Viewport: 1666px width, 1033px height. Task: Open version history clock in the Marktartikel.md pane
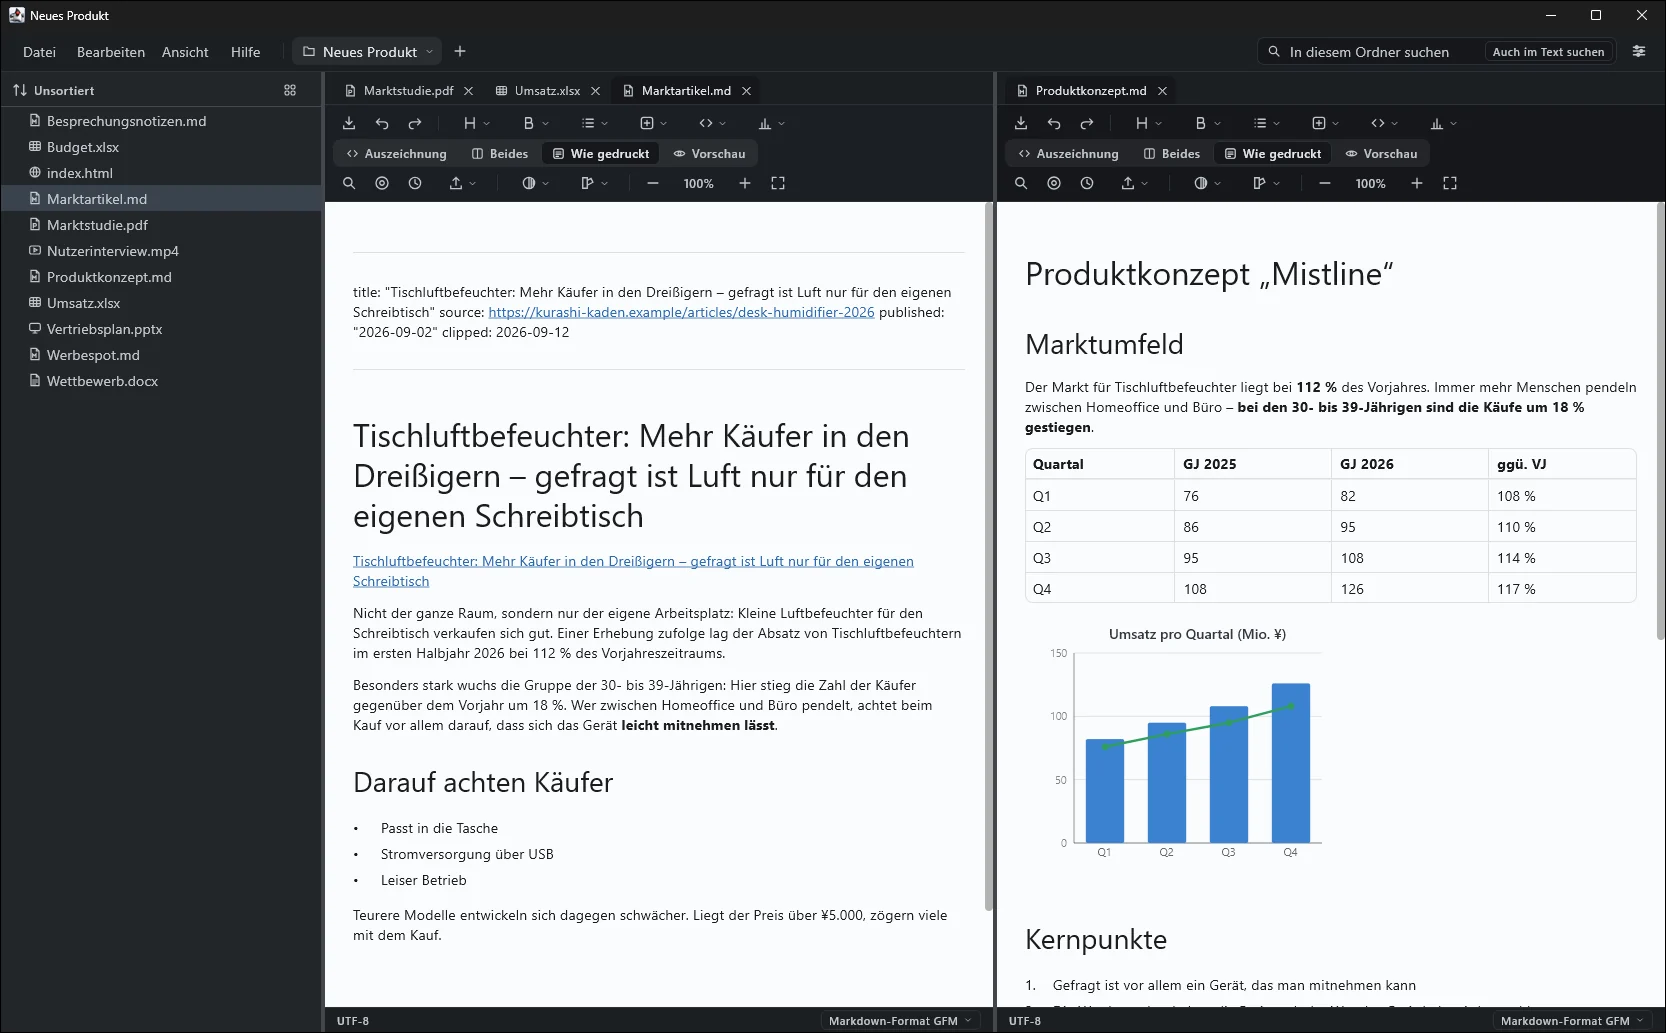point(415,183)
